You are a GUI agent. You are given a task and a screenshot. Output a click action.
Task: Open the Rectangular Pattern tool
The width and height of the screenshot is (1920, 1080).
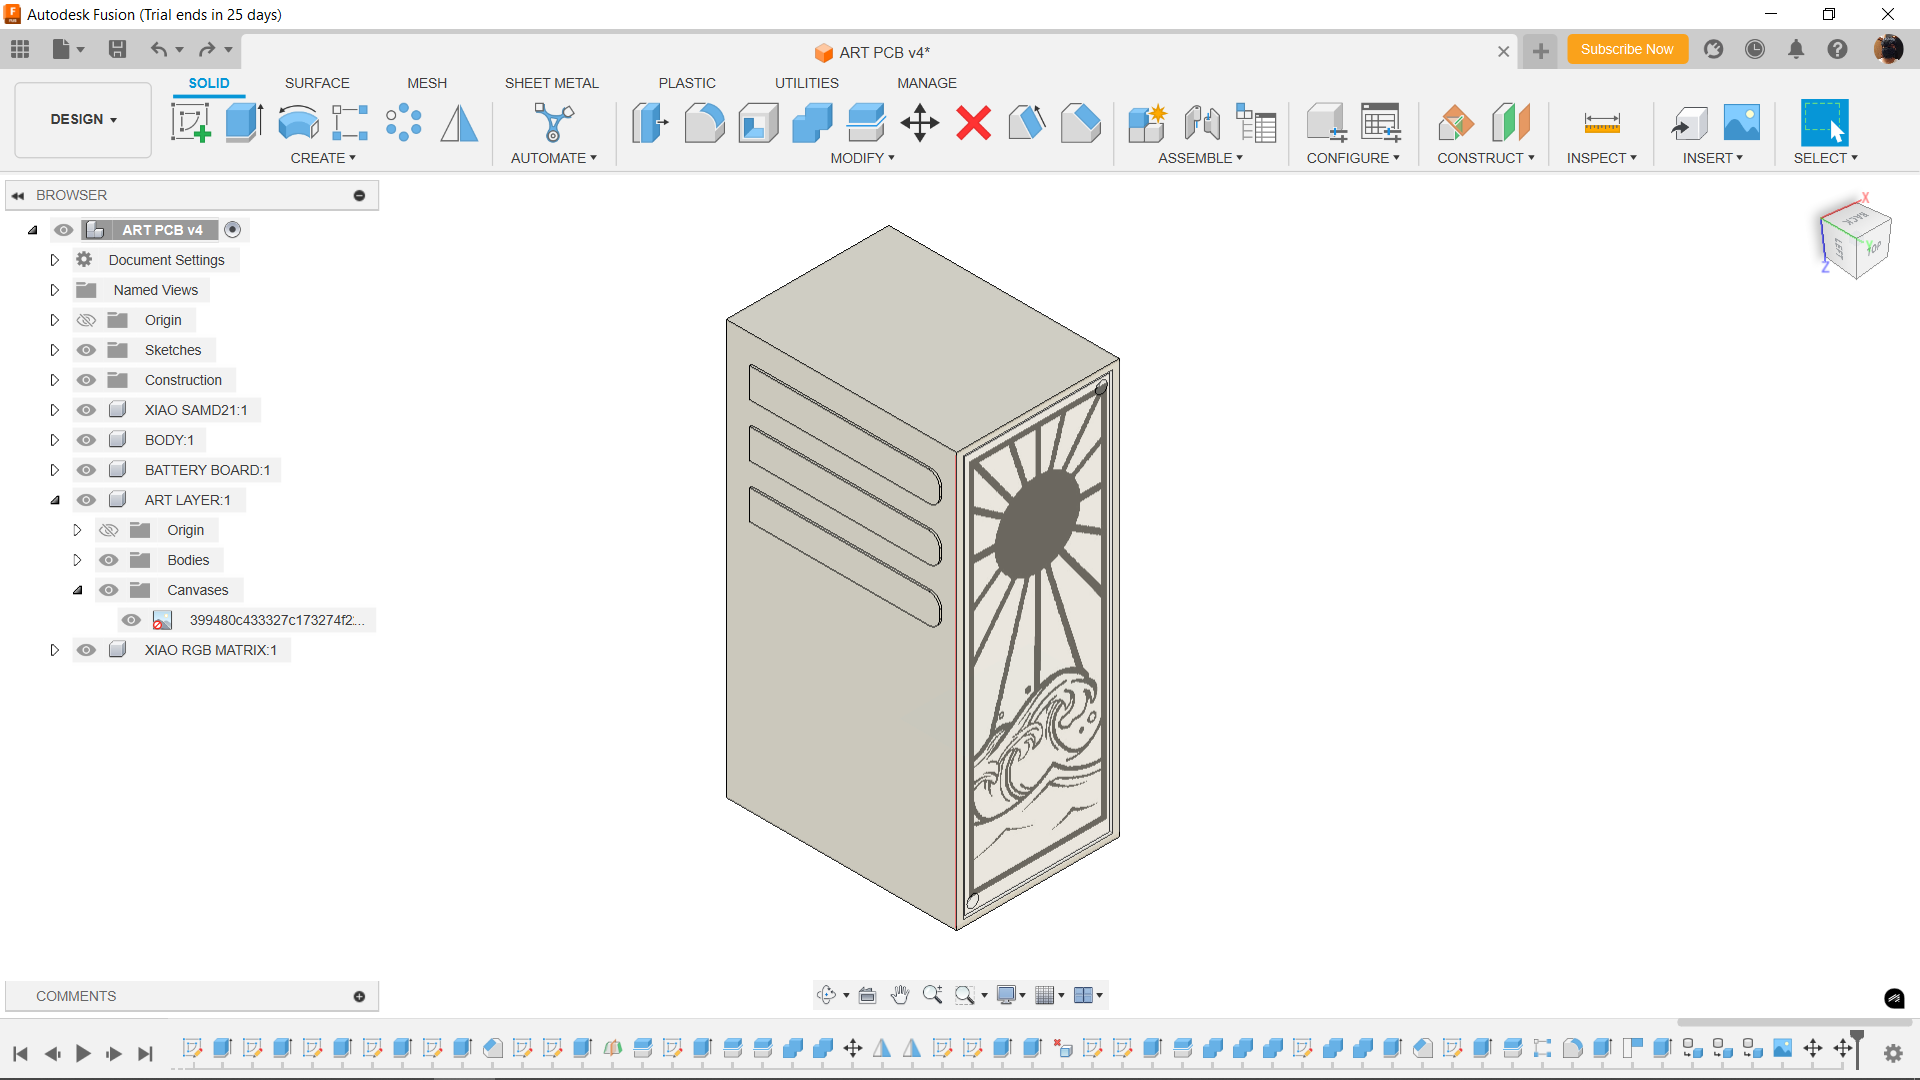click(x=351, y=123)
